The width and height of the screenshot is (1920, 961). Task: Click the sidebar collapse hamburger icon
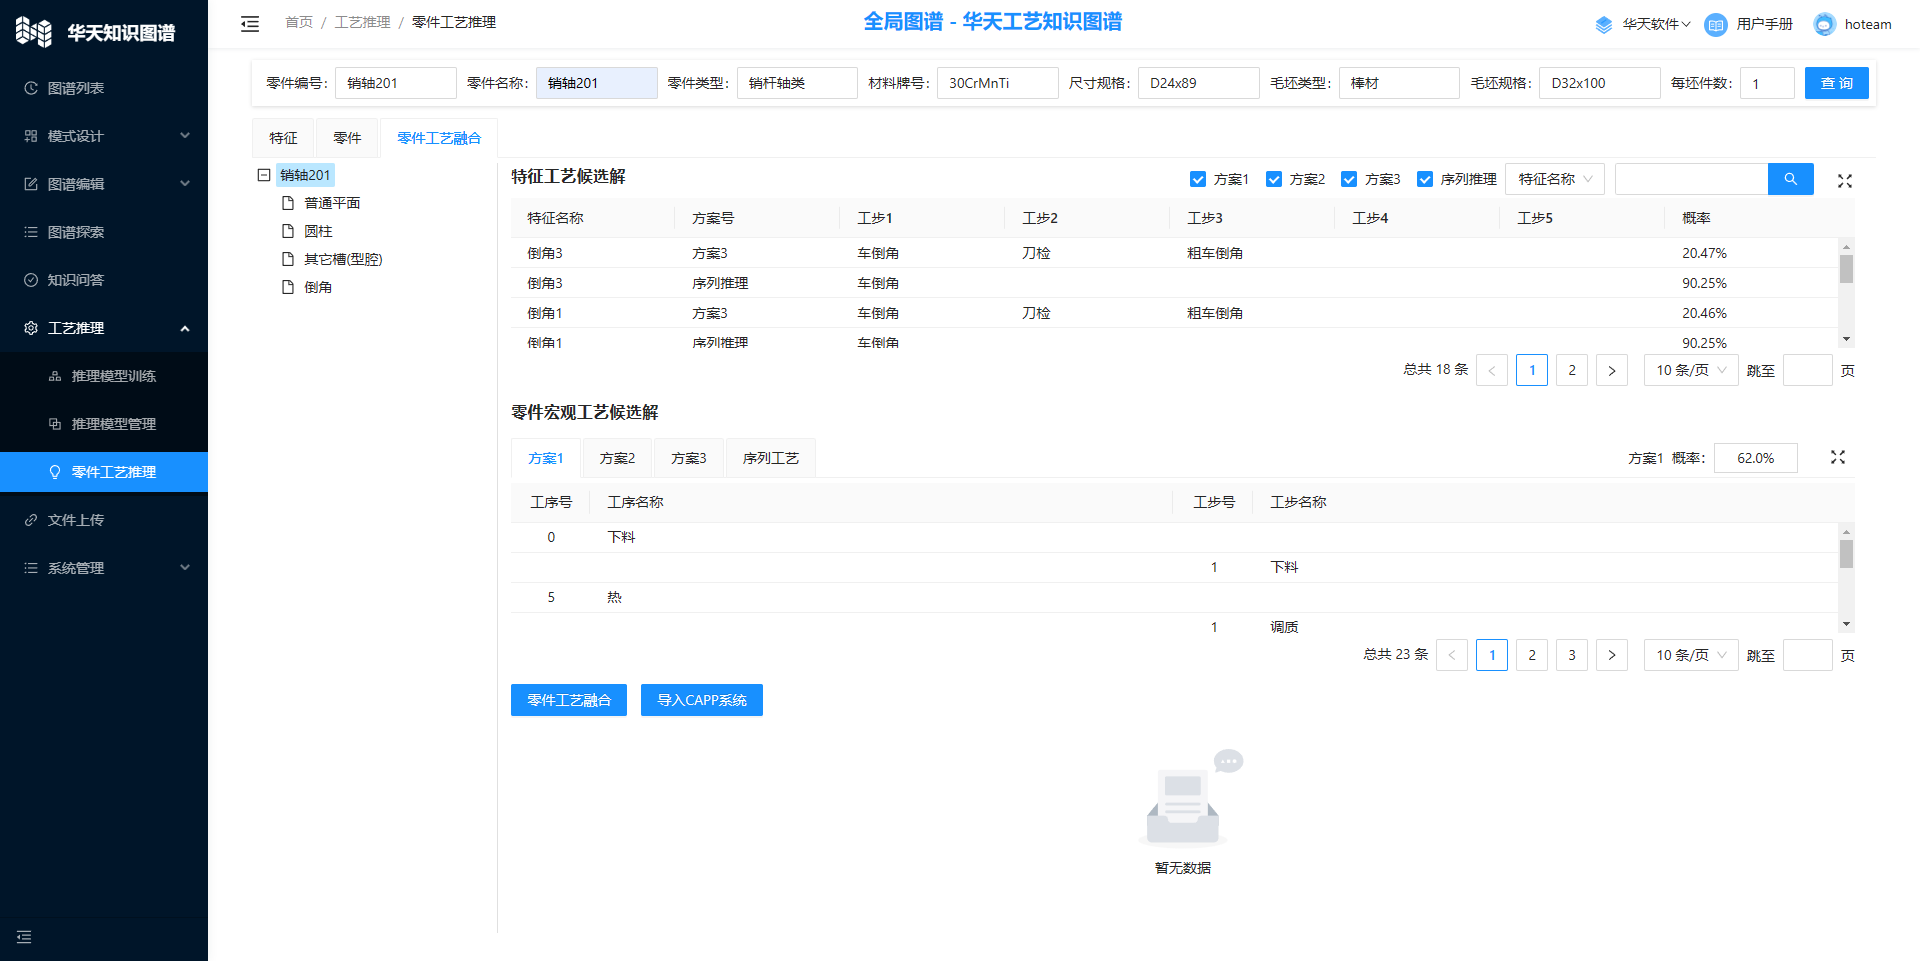[x=250, y=24]
